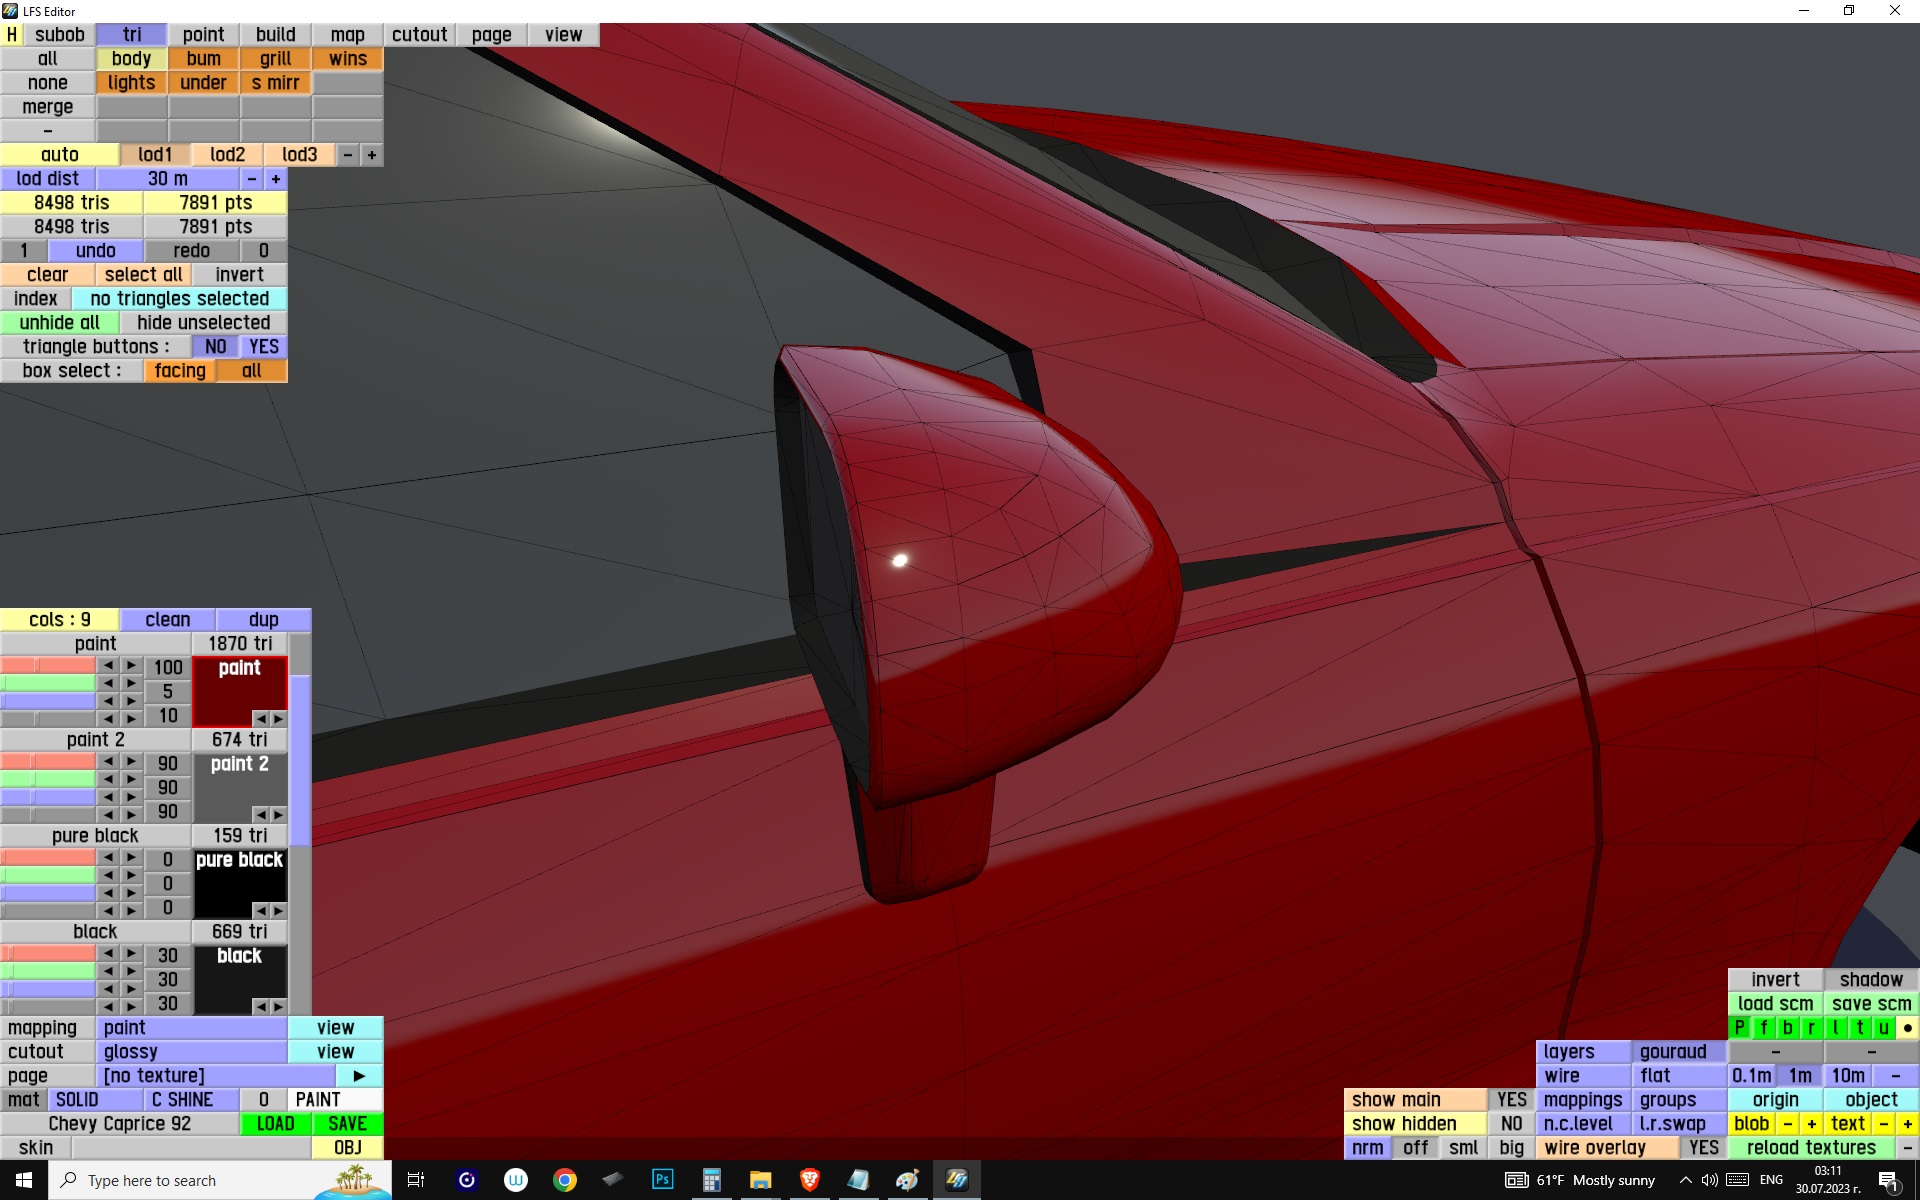Toggle show hidden NO button

point(1511,1124)
